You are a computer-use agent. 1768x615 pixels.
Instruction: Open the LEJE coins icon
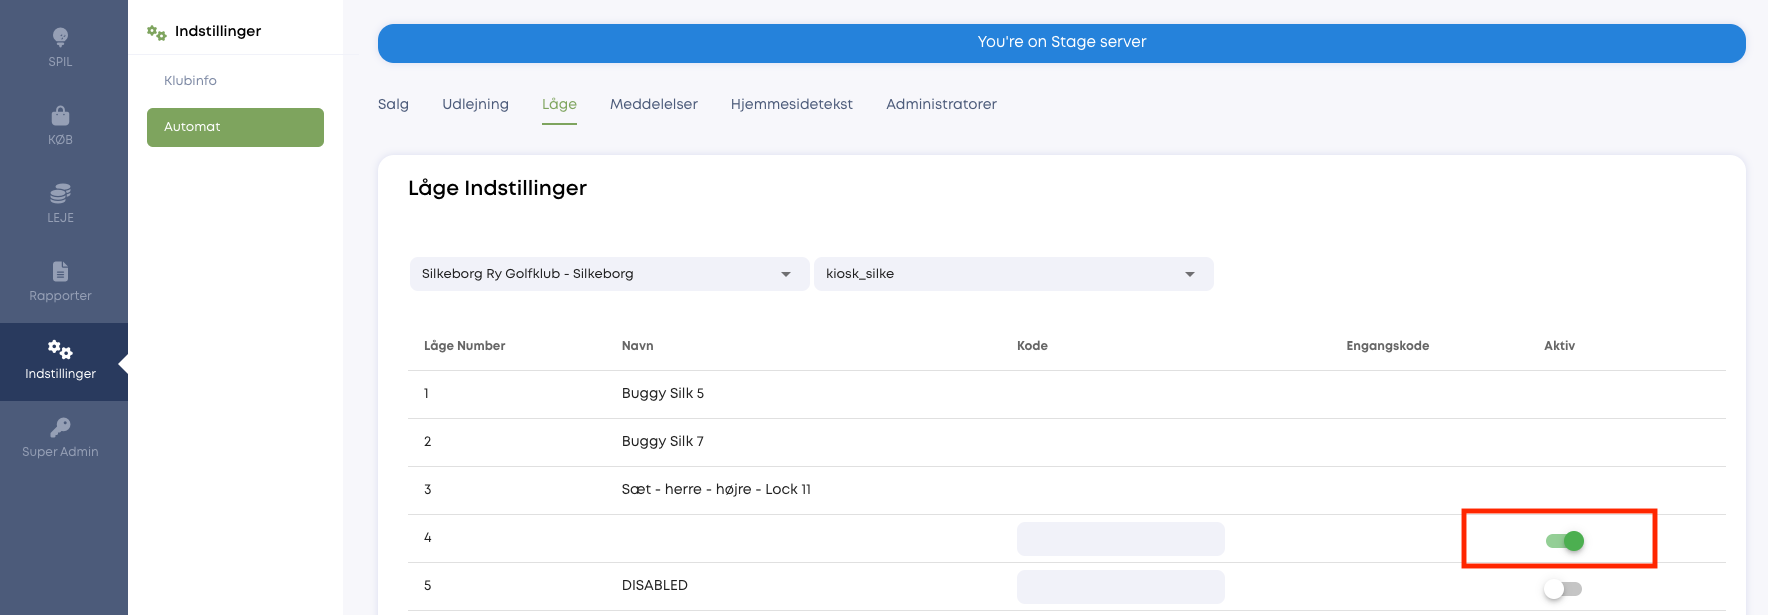coord(60,193)
